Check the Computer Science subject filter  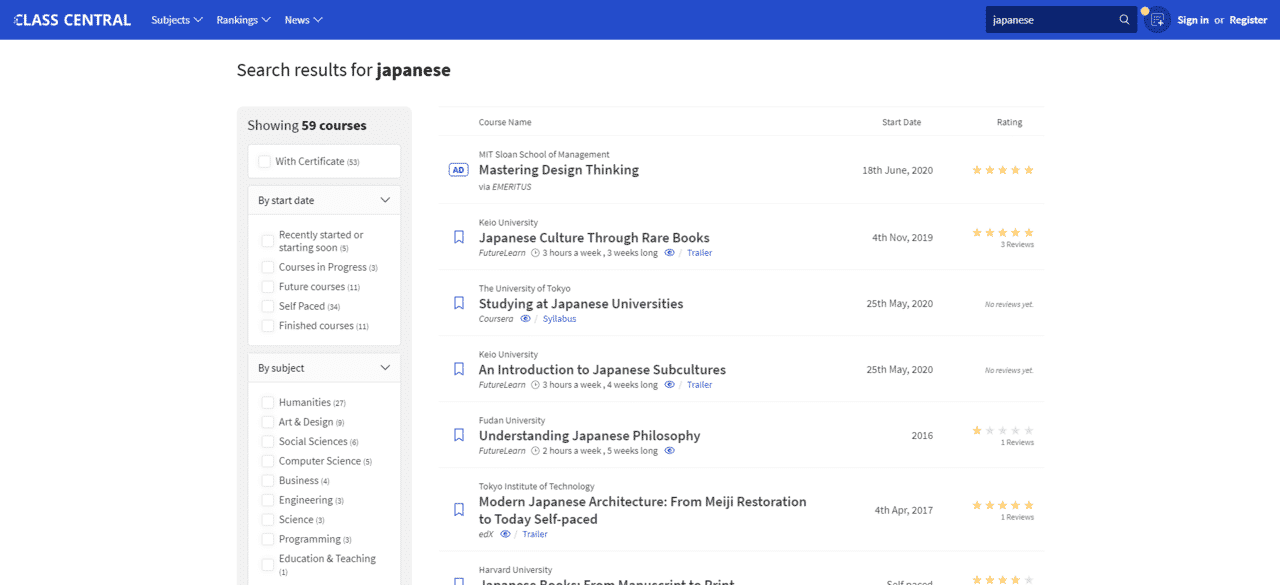click(x=268, y=461)
